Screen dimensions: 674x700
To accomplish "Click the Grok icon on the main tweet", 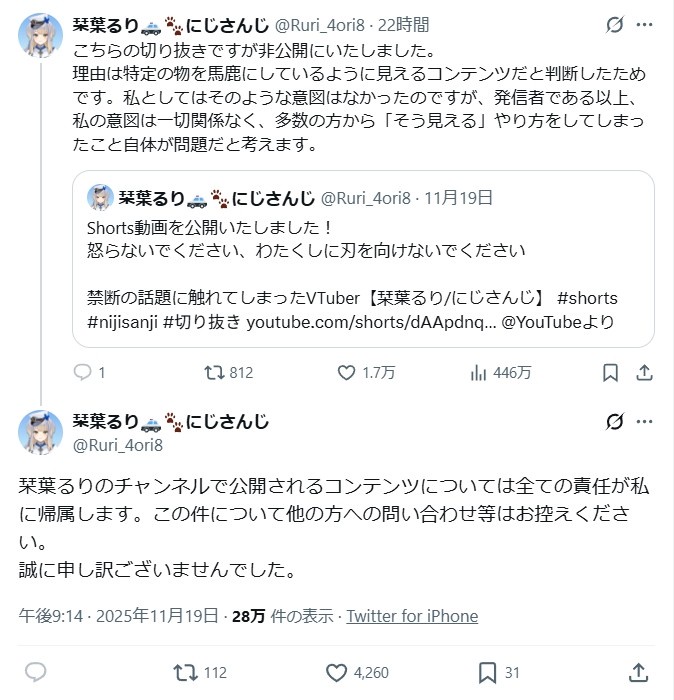I will point(617,422).
